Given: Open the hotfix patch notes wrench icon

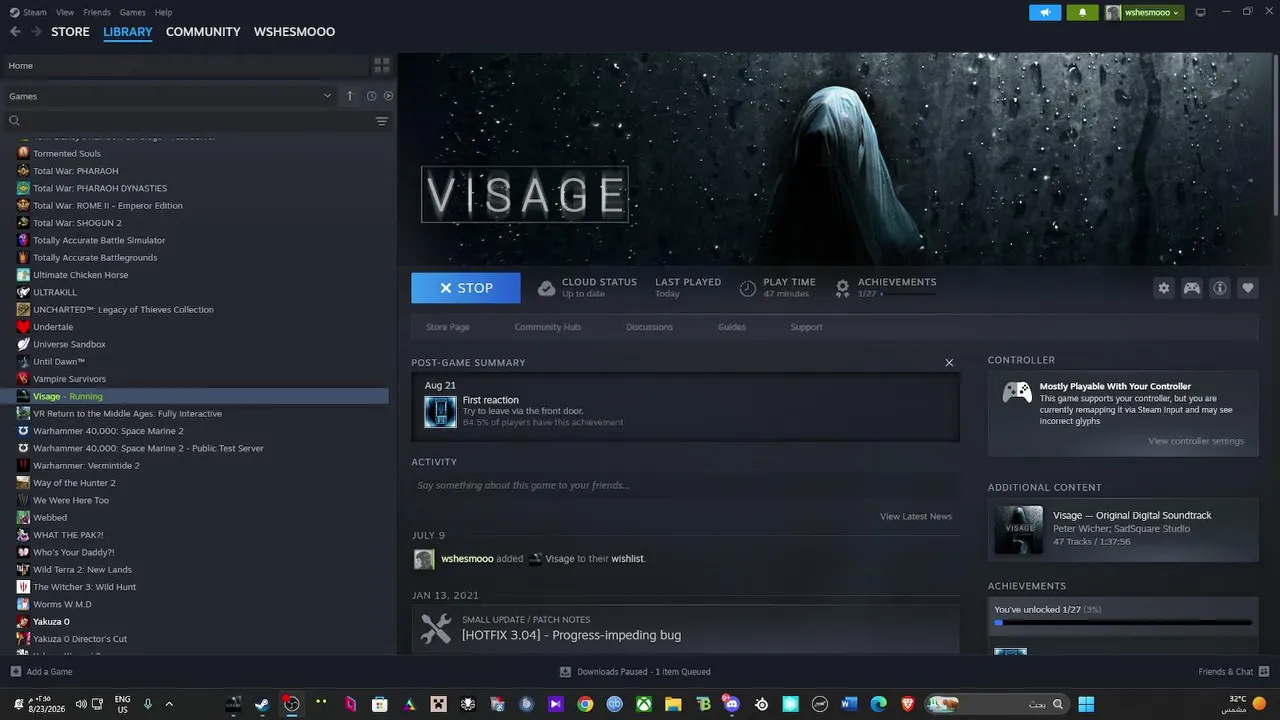Looking at the screenshot, I should tap(436, 628).
